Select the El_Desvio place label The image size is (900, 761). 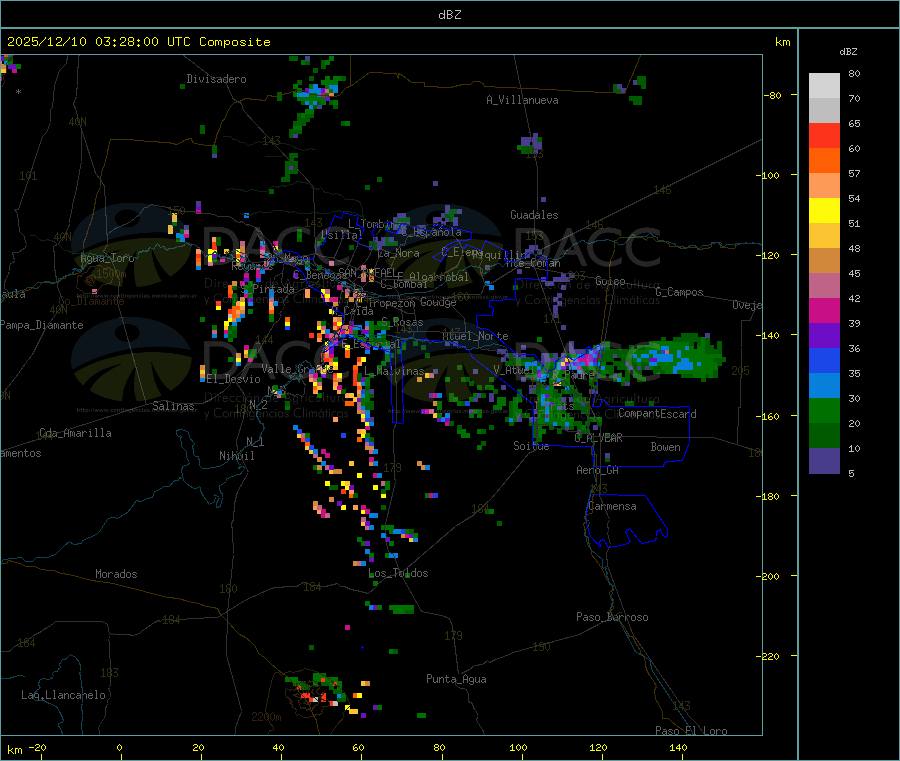point(234,379)
